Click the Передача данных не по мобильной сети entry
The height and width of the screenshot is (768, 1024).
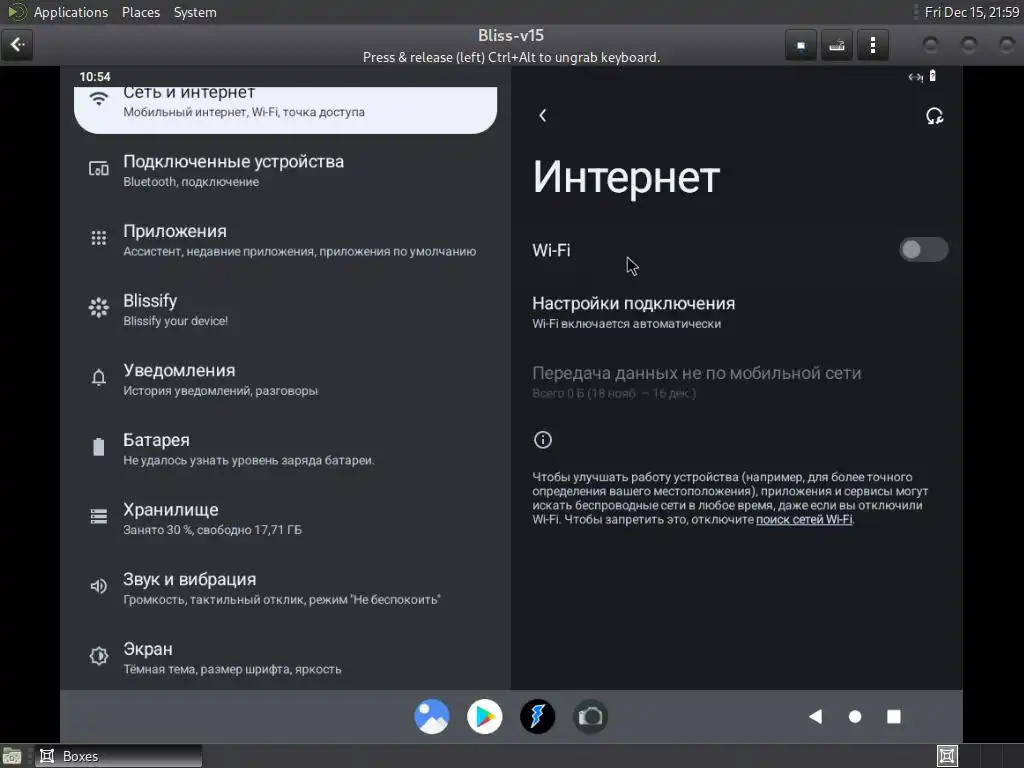pos(737,381)
